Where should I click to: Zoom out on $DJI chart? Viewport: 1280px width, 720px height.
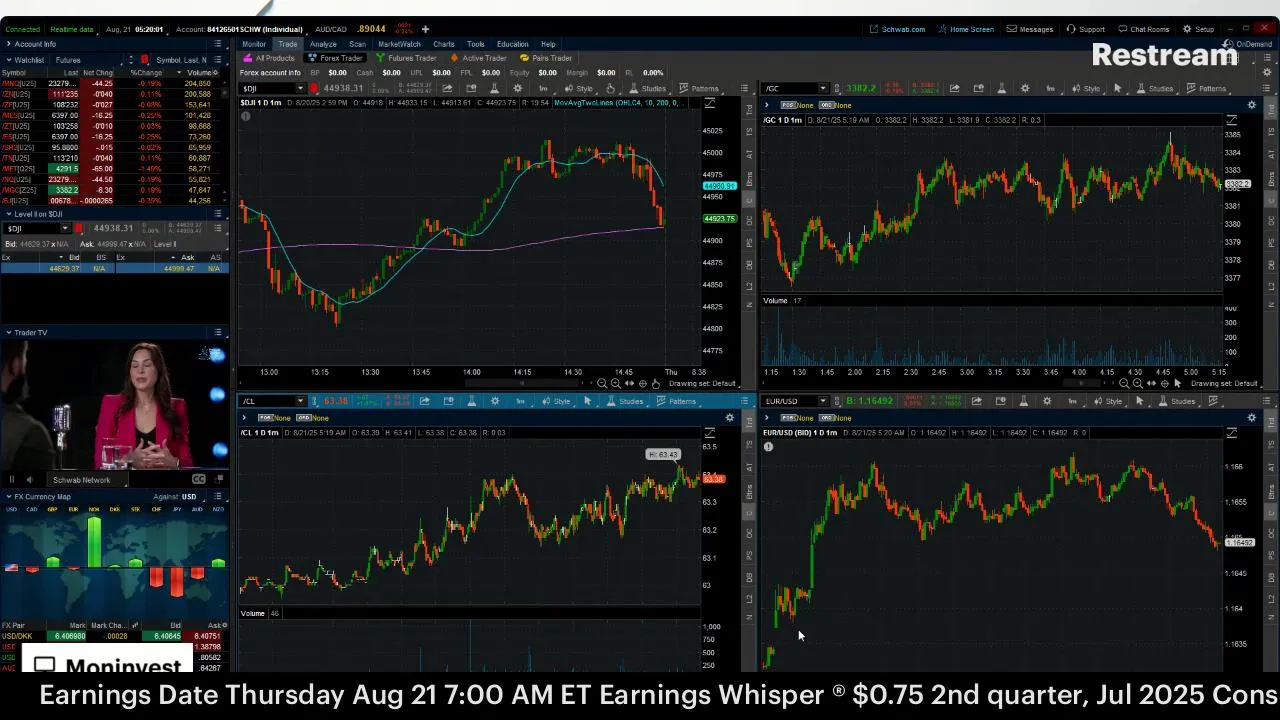click(602, 383)
